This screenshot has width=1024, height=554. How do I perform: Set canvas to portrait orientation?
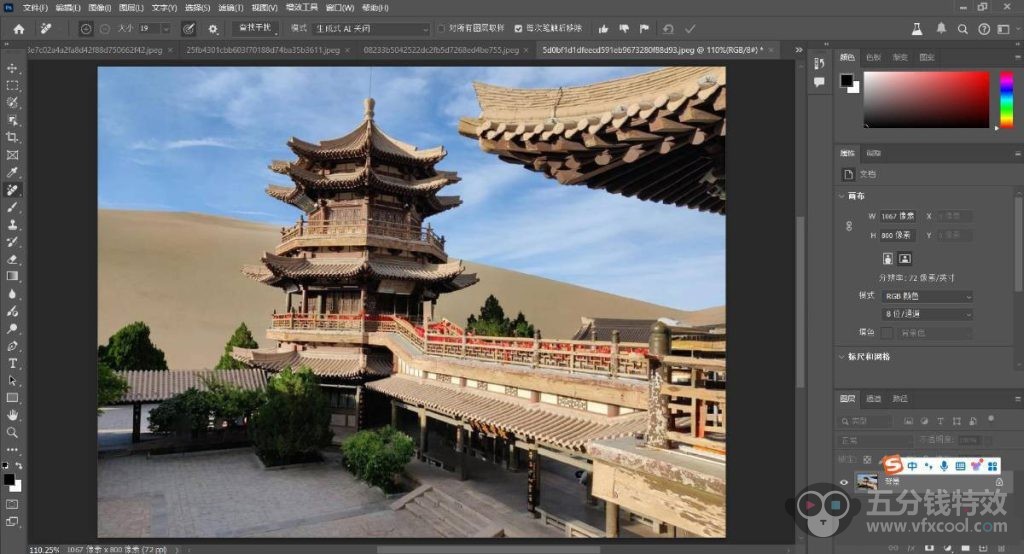[888, 259]
